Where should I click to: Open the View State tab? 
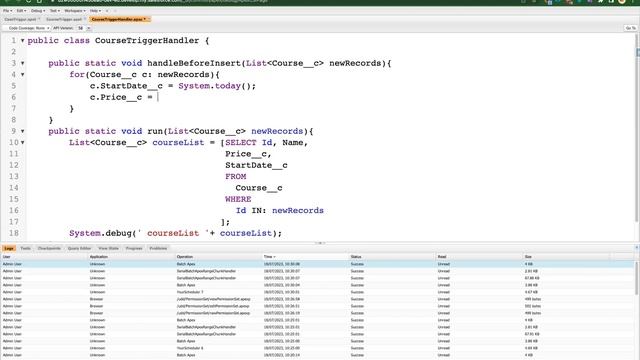[x=108, y=248]
